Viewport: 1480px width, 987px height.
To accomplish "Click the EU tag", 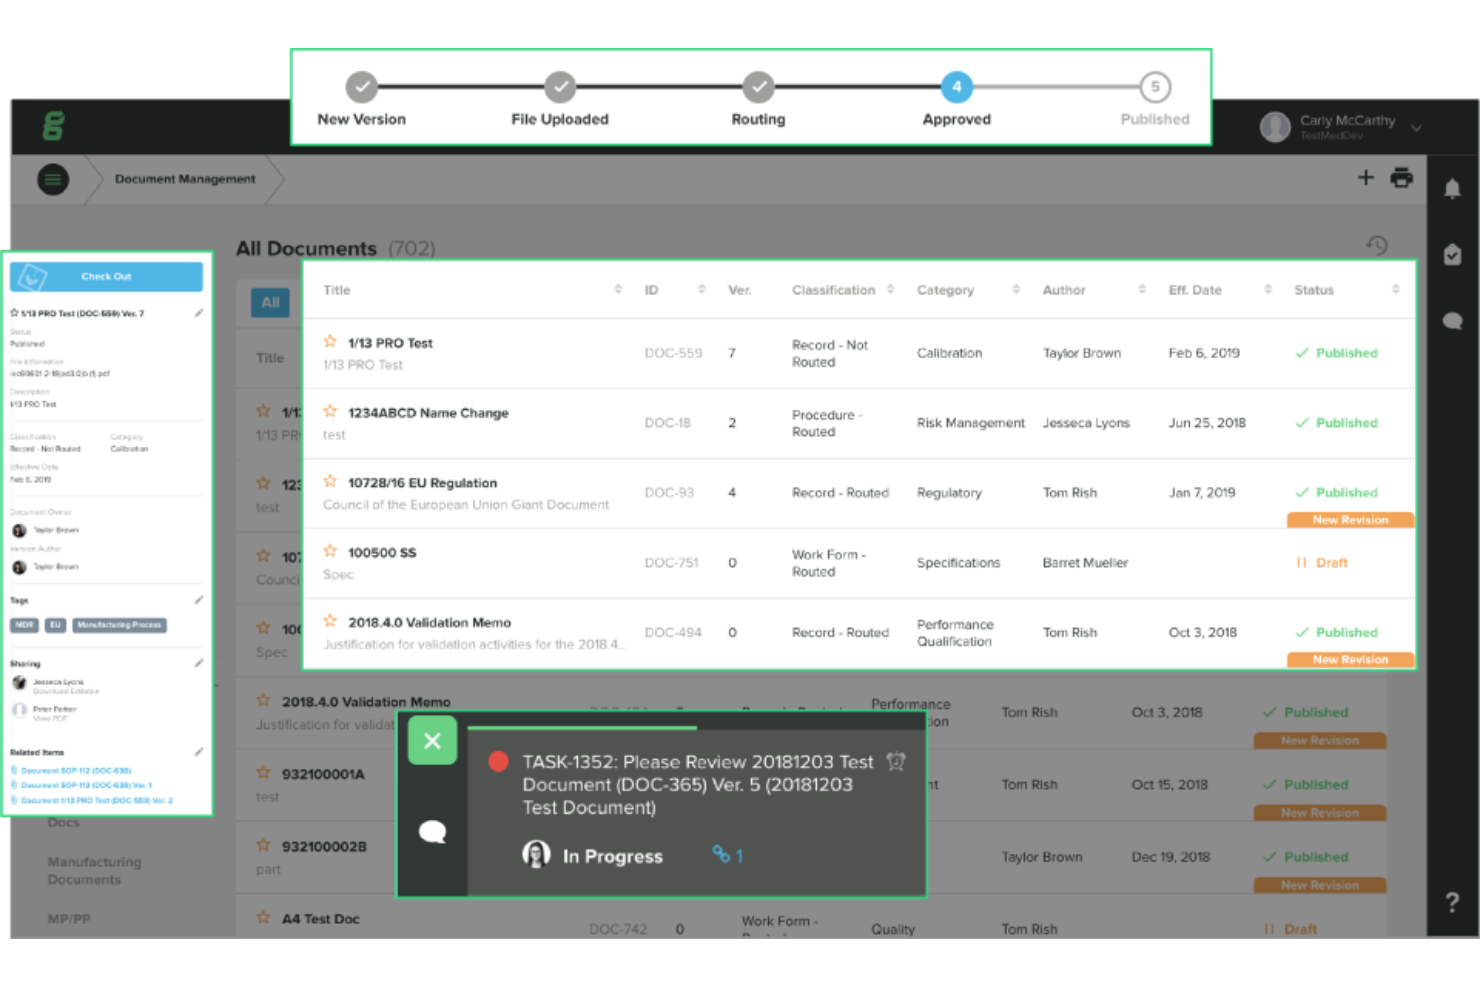I will coord(55,625).
